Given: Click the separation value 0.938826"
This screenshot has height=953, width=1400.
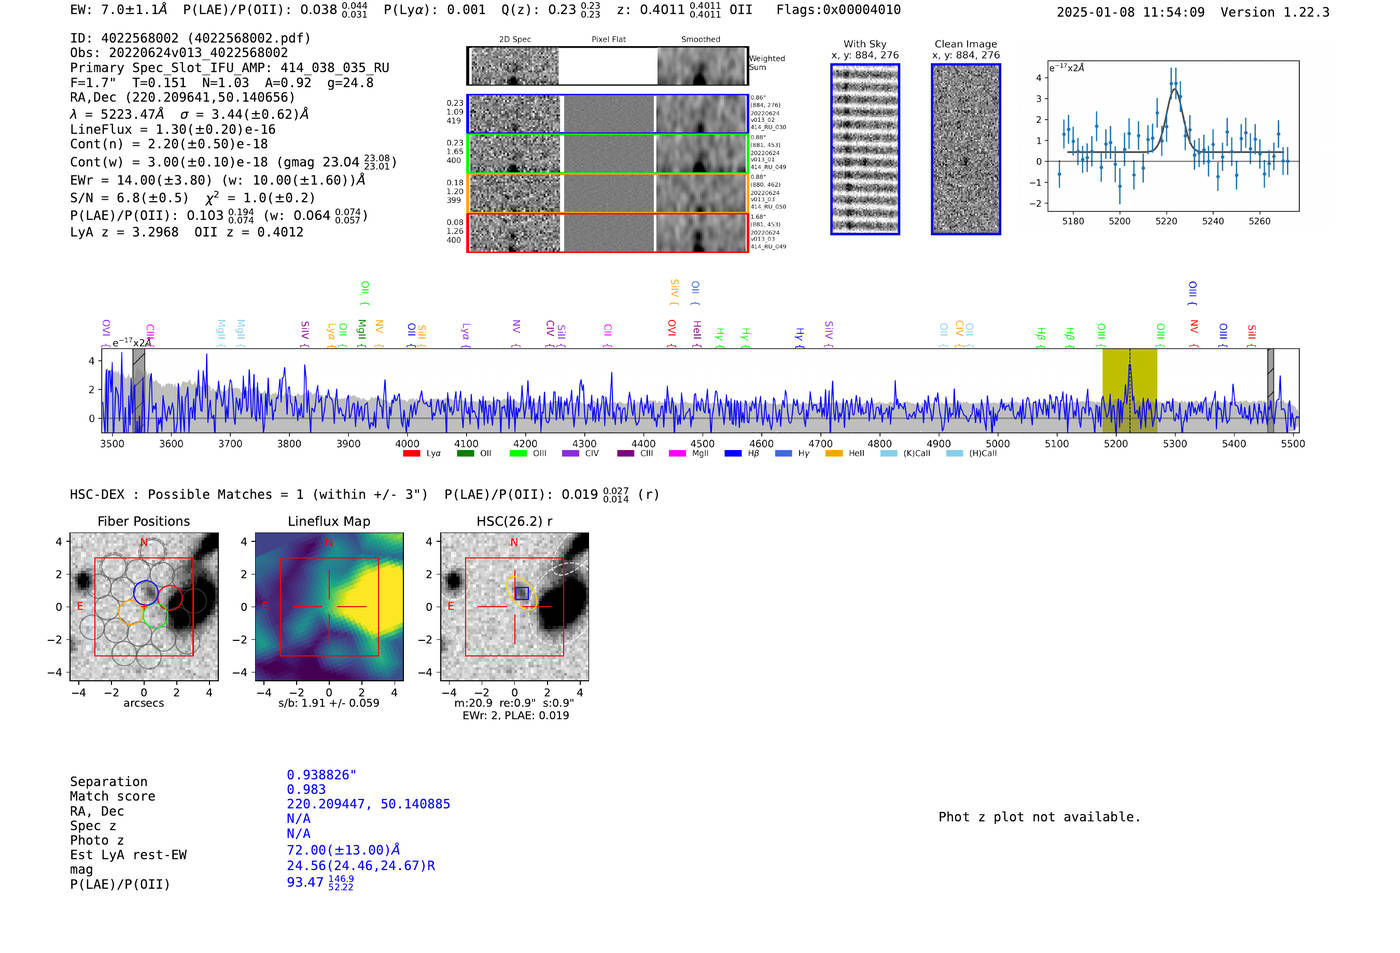Looking at the screenshot, I should pos(322,775).
